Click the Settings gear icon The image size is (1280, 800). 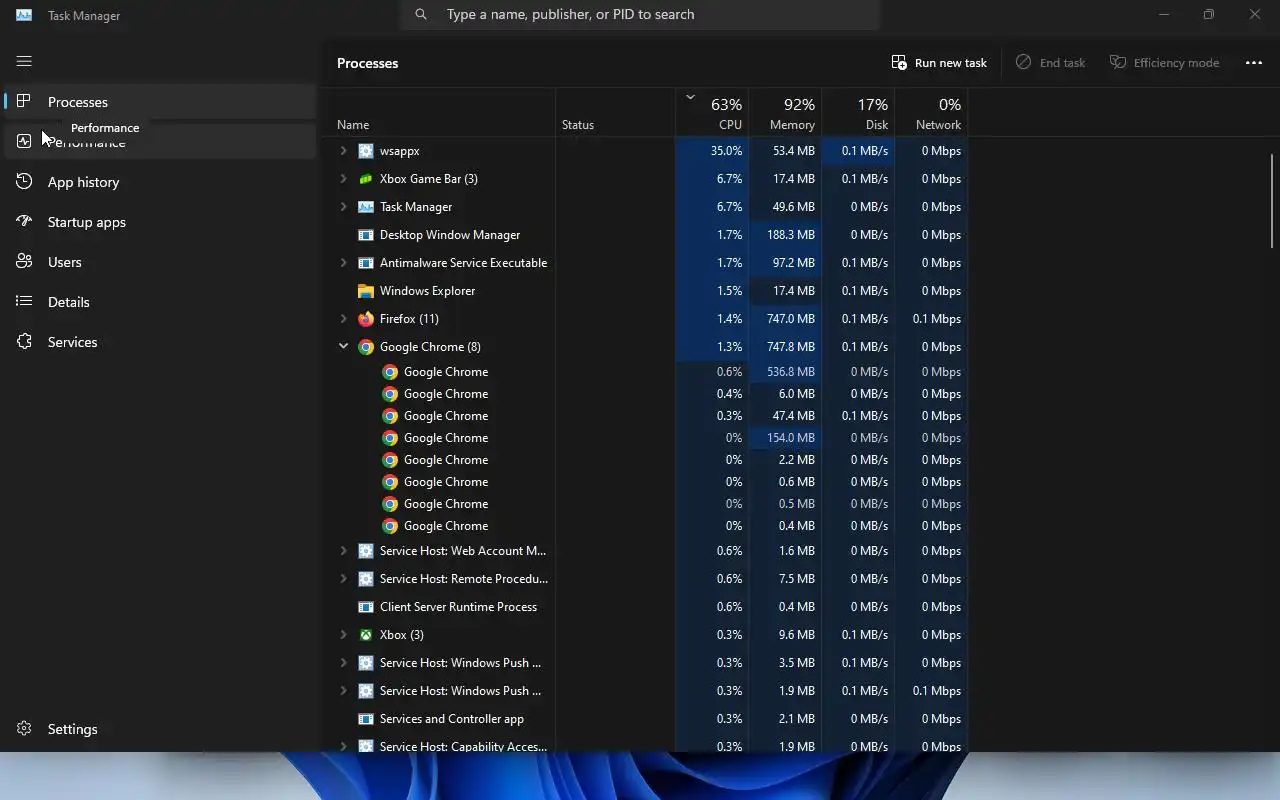[24, 728]
